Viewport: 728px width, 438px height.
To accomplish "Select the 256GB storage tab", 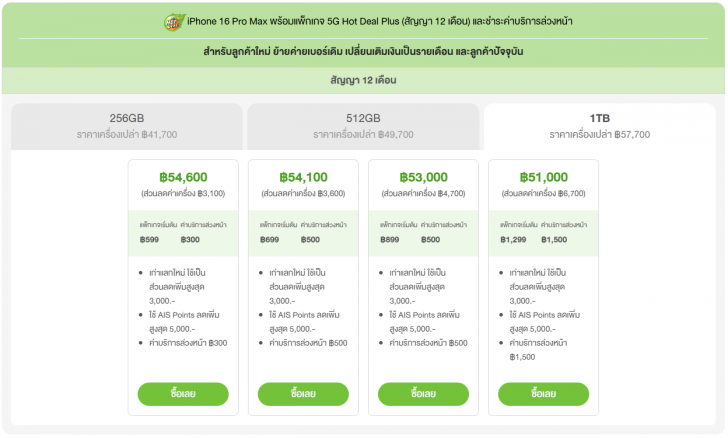I will click(127, 125).
